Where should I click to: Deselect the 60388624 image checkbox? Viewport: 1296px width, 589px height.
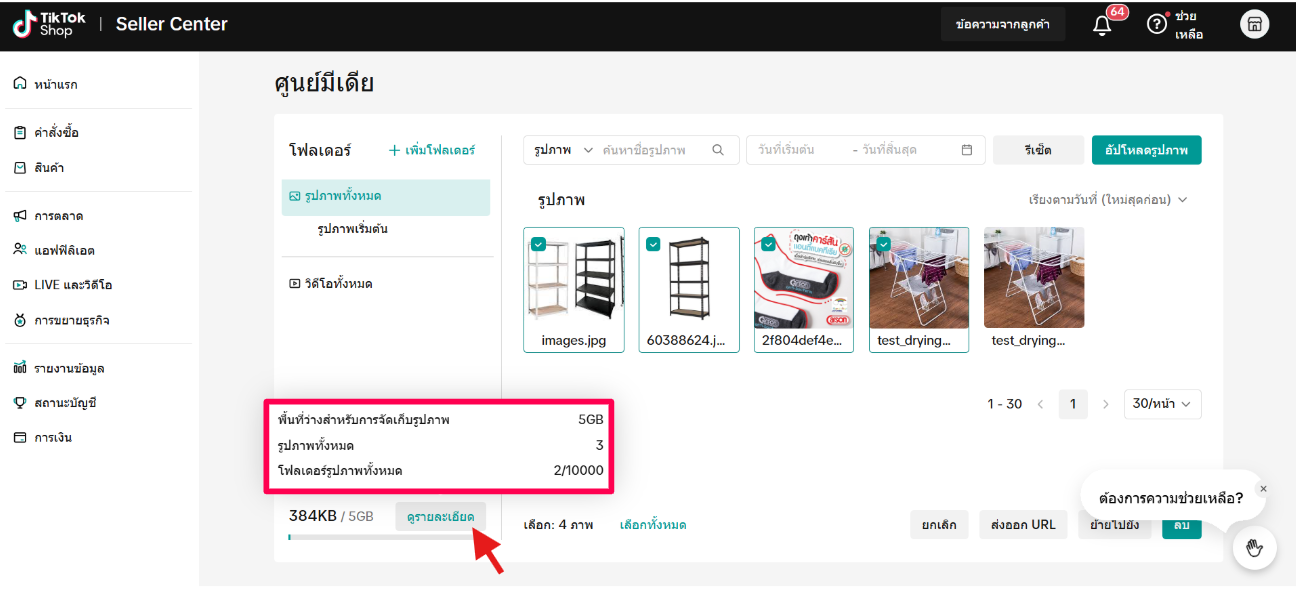click(x=652, y=243)
